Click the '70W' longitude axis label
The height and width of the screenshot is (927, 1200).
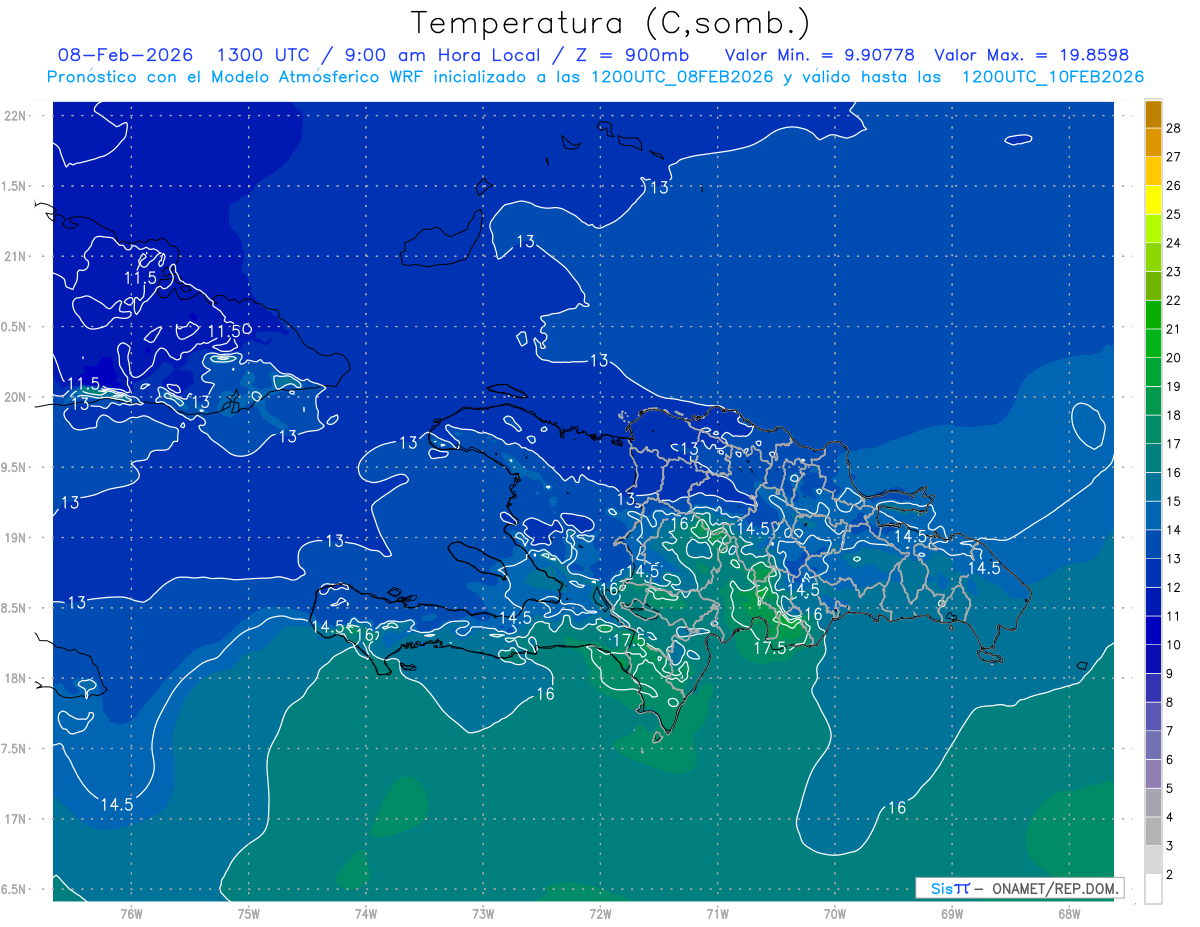pos(835,913)
